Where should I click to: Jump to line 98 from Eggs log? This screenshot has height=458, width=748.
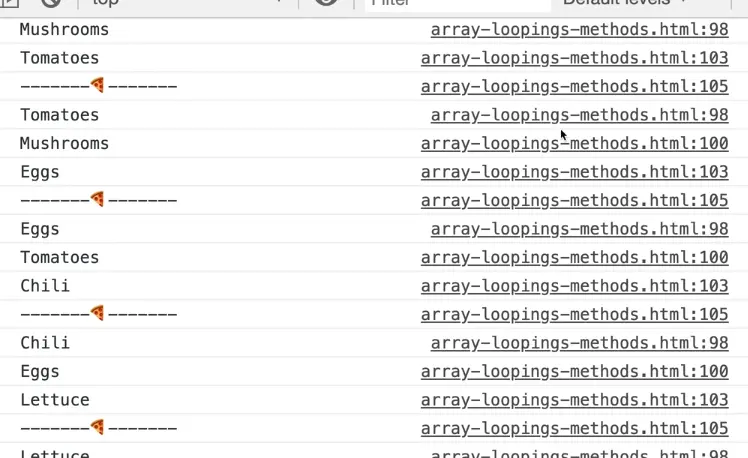pos(579,230)
